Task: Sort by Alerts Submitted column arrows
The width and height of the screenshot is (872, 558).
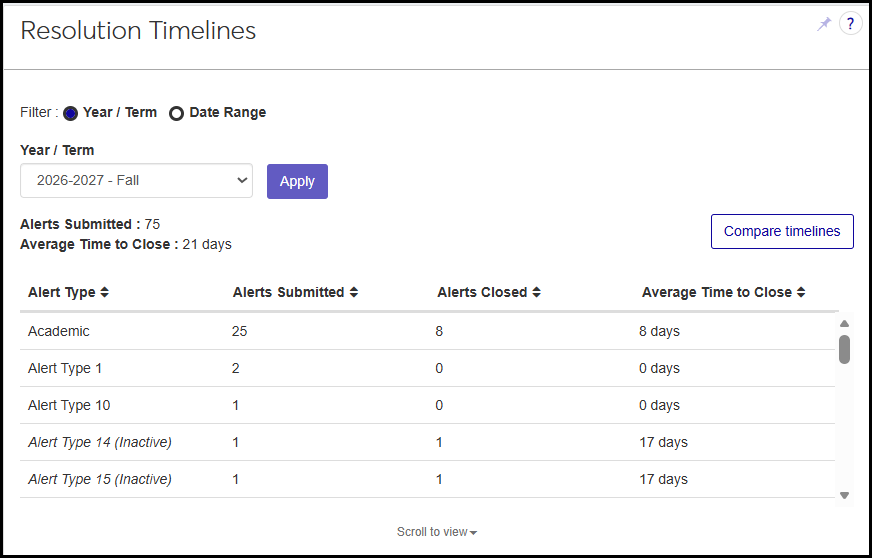Action: (x=354, y=292)
